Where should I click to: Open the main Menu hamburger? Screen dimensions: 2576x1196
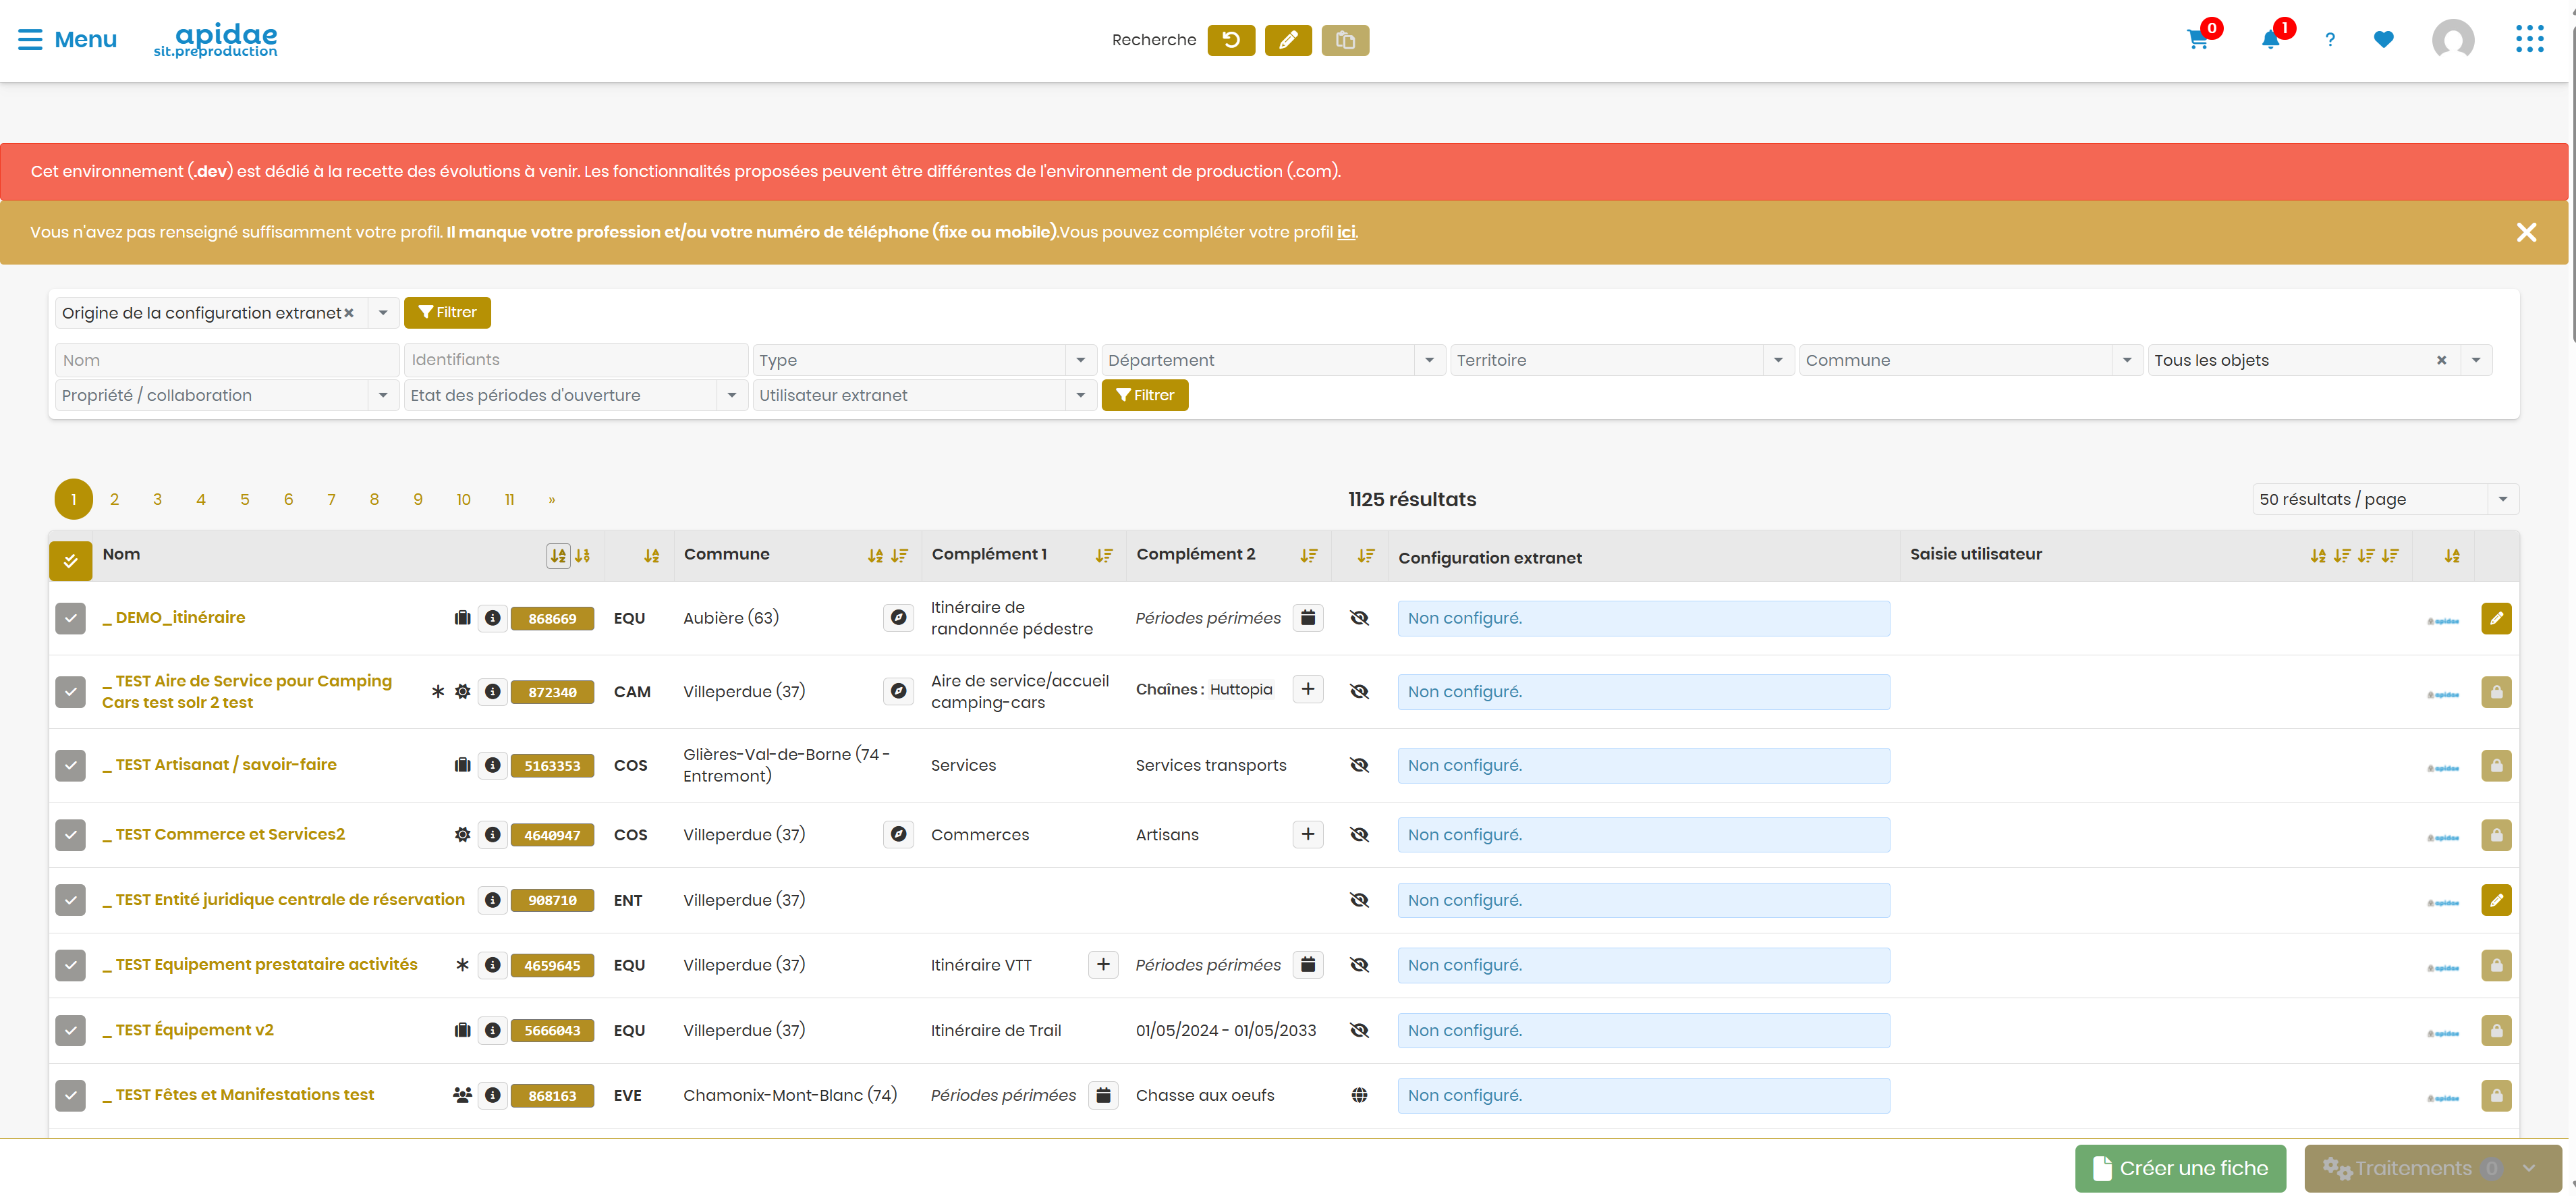point(67,40)
